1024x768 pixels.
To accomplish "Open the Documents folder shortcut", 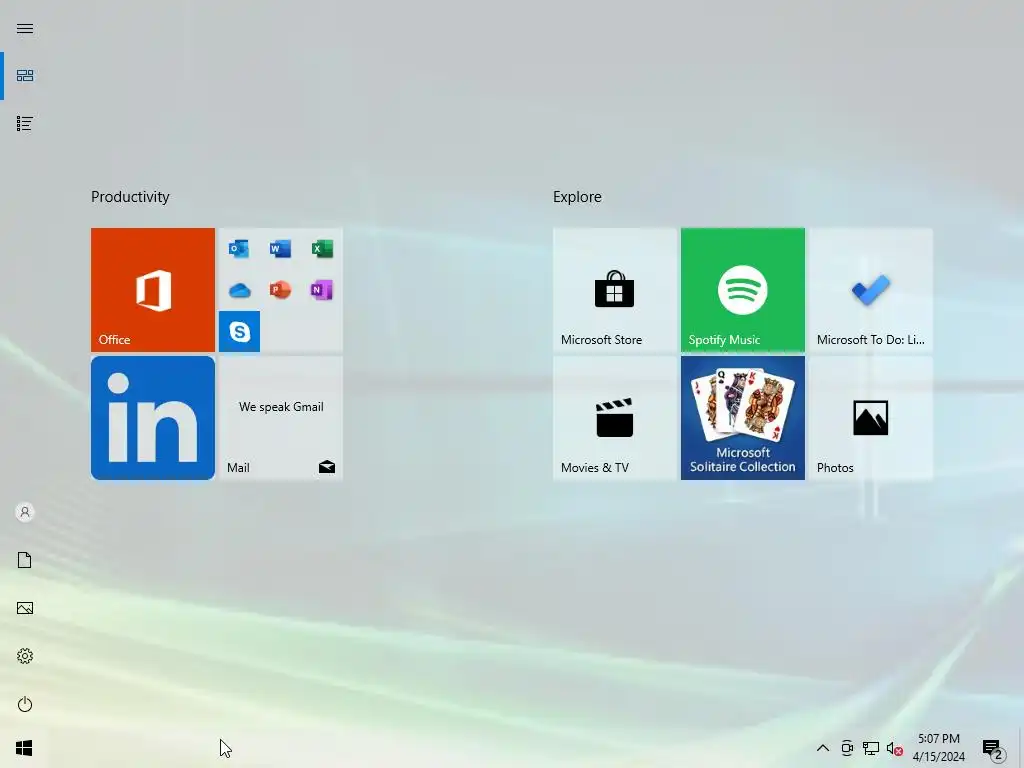I will [x=25, y=560].
